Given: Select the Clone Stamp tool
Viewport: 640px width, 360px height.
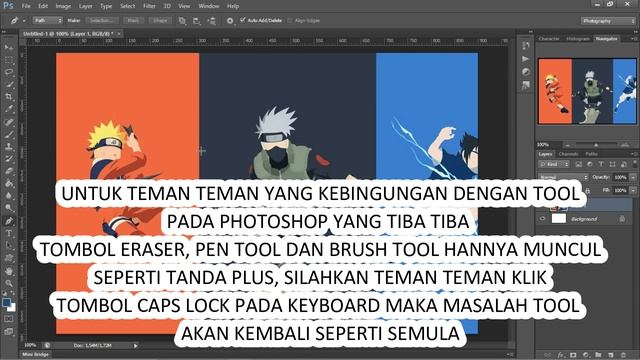Looking at the screenshot, I should [x=9, y=146].
